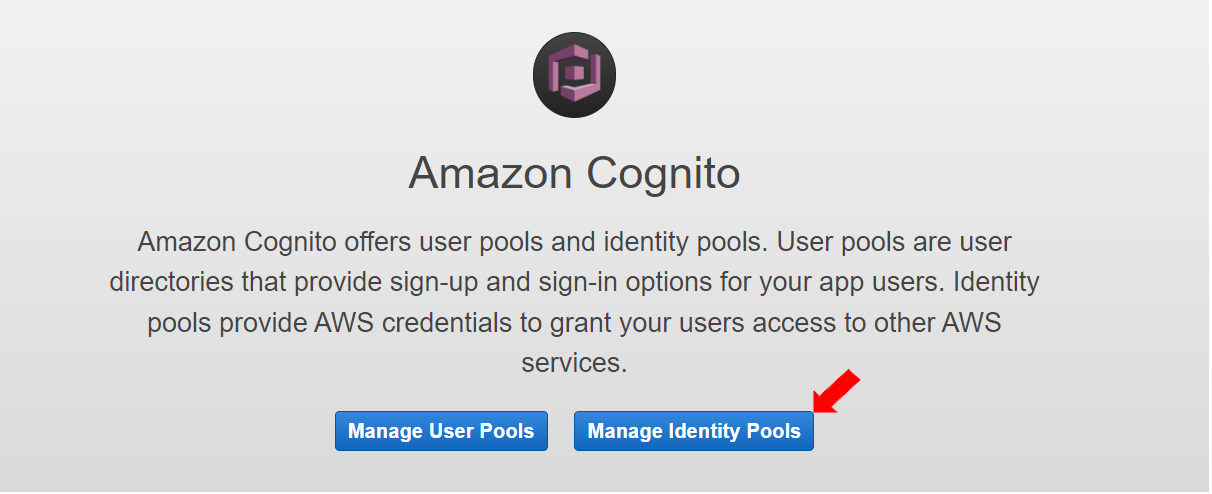Click the word "Cognito" in the large heading
The image size is (1212, 494).
[663, 173]
